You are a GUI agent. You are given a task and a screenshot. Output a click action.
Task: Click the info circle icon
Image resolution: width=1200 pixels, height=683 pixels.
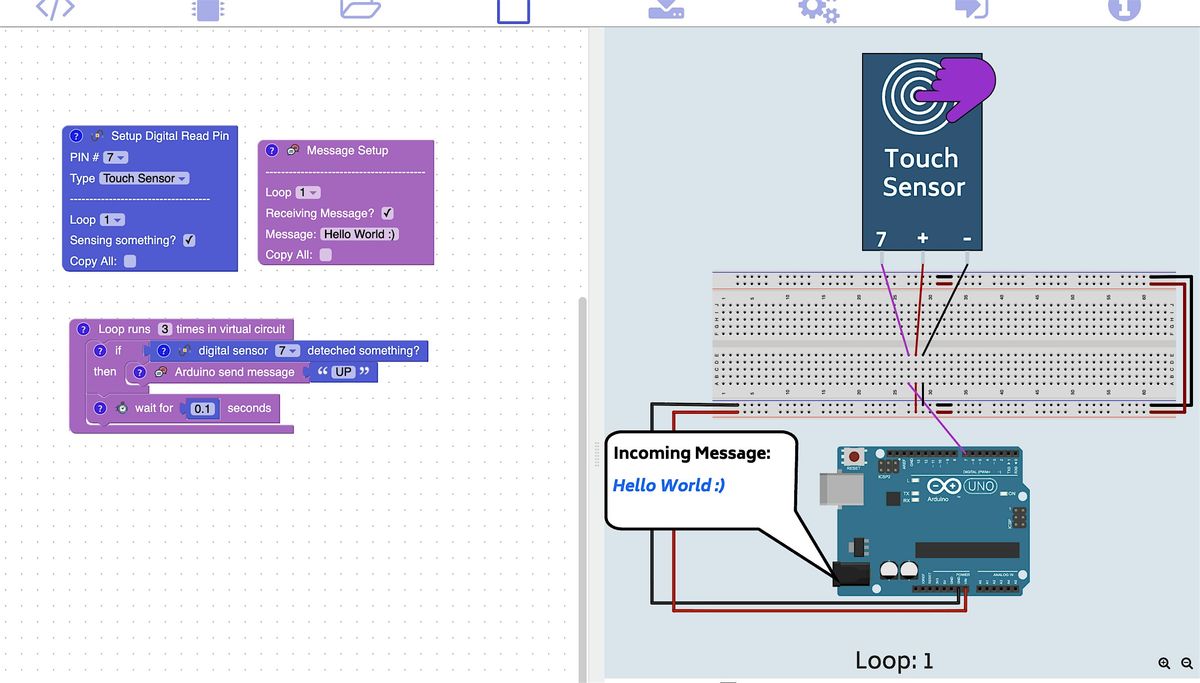(x=1124, y=9)
